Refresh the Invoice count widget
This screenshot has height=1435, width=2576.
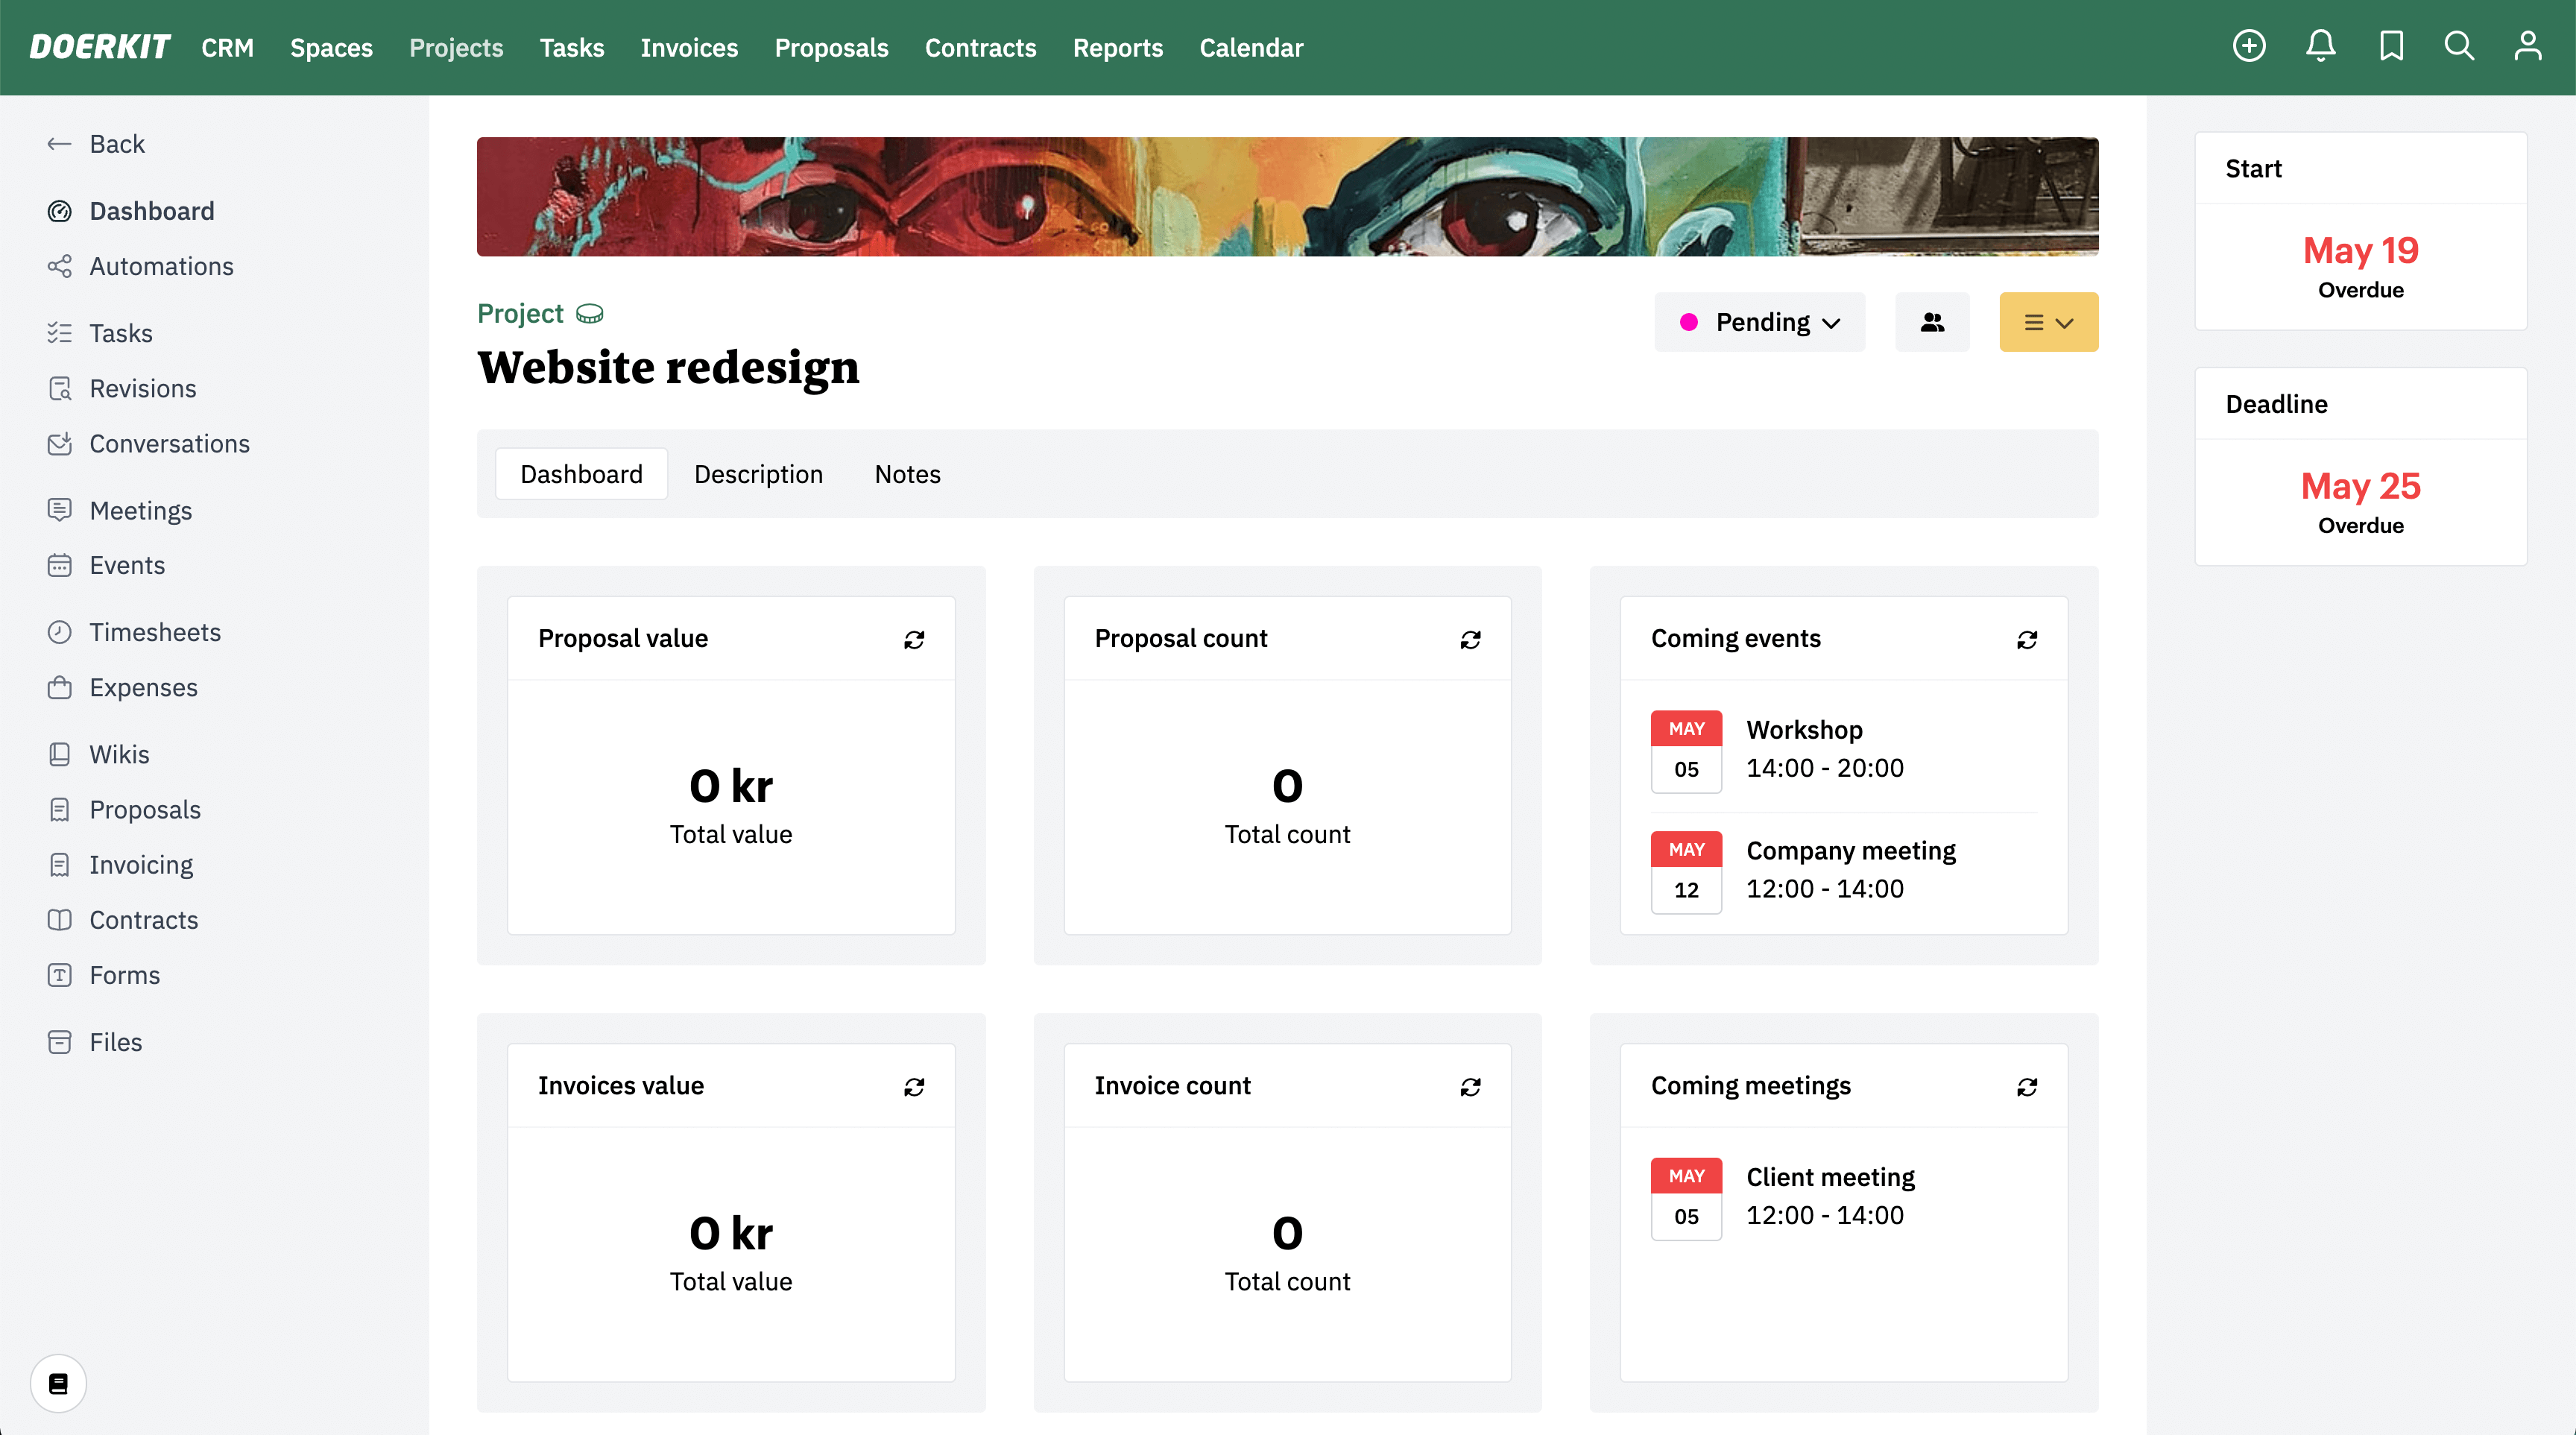click(1470, 1086)
